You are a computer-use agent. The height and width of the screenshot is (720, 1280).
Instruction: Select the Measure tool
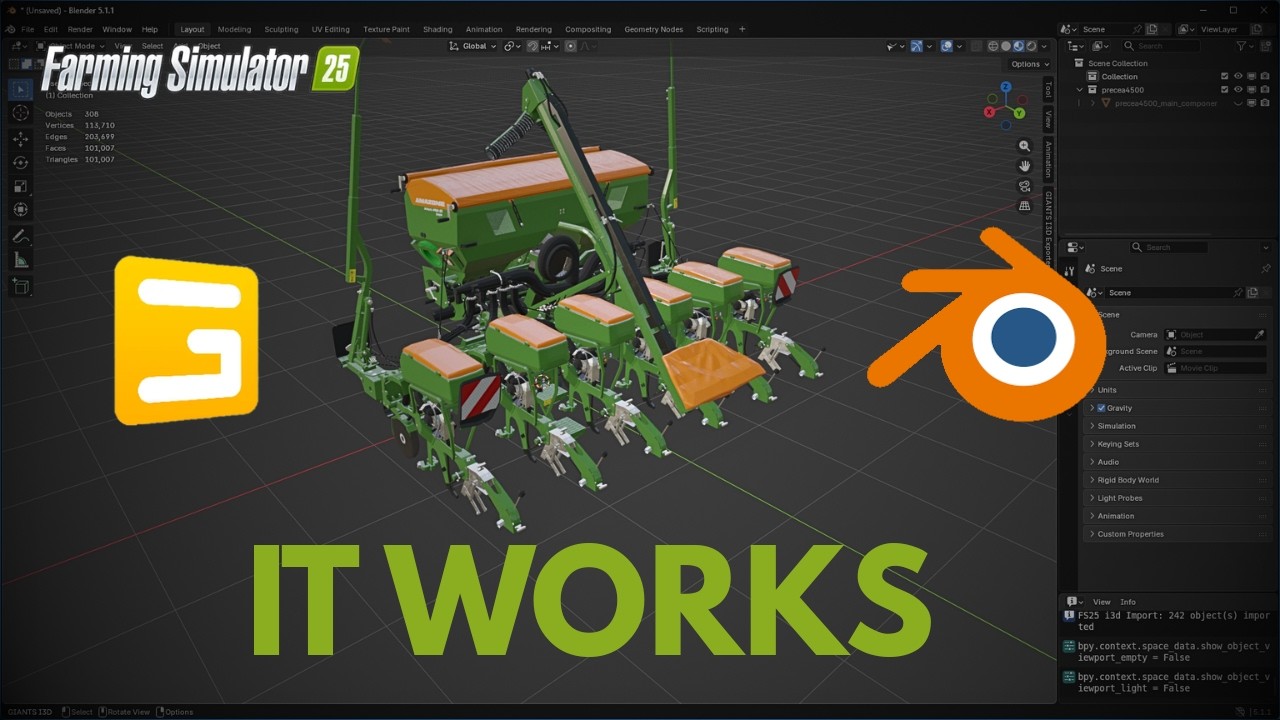point(20,261)
